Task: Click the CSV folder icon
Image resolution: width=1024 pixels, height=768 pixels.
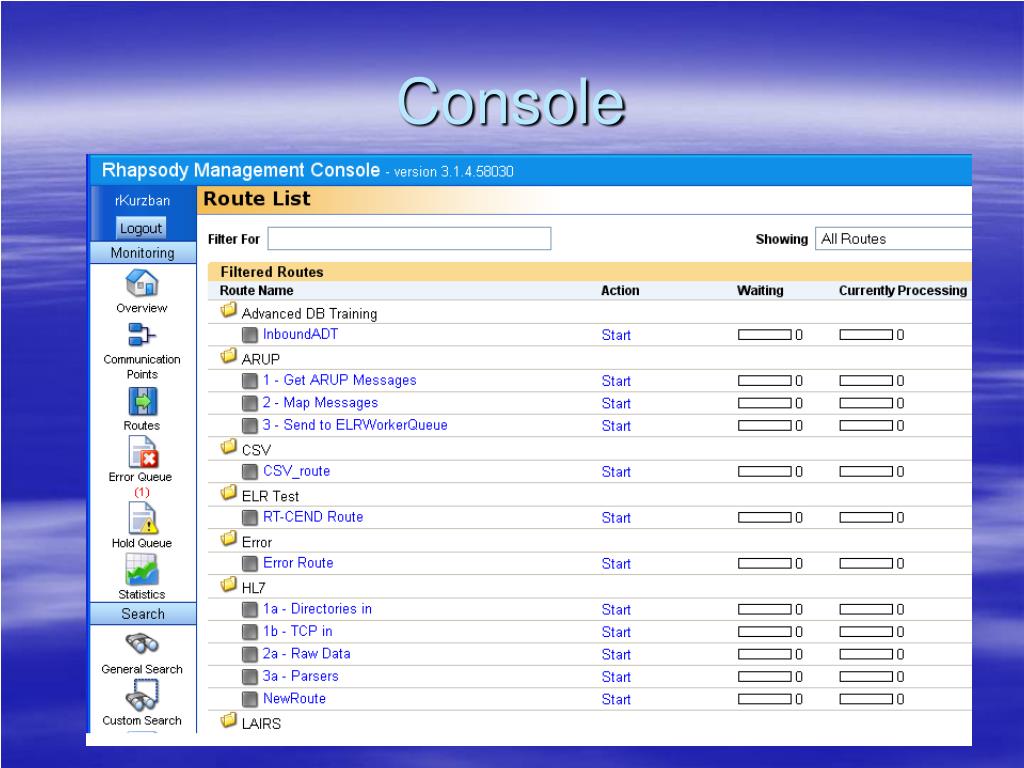Action: [229, 447]
